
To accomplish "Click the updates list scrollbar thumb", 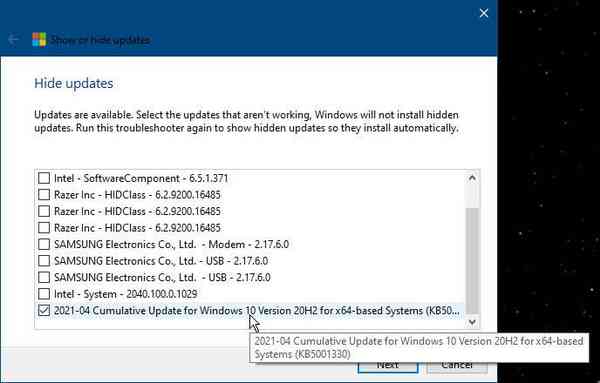I will [472, 261].
